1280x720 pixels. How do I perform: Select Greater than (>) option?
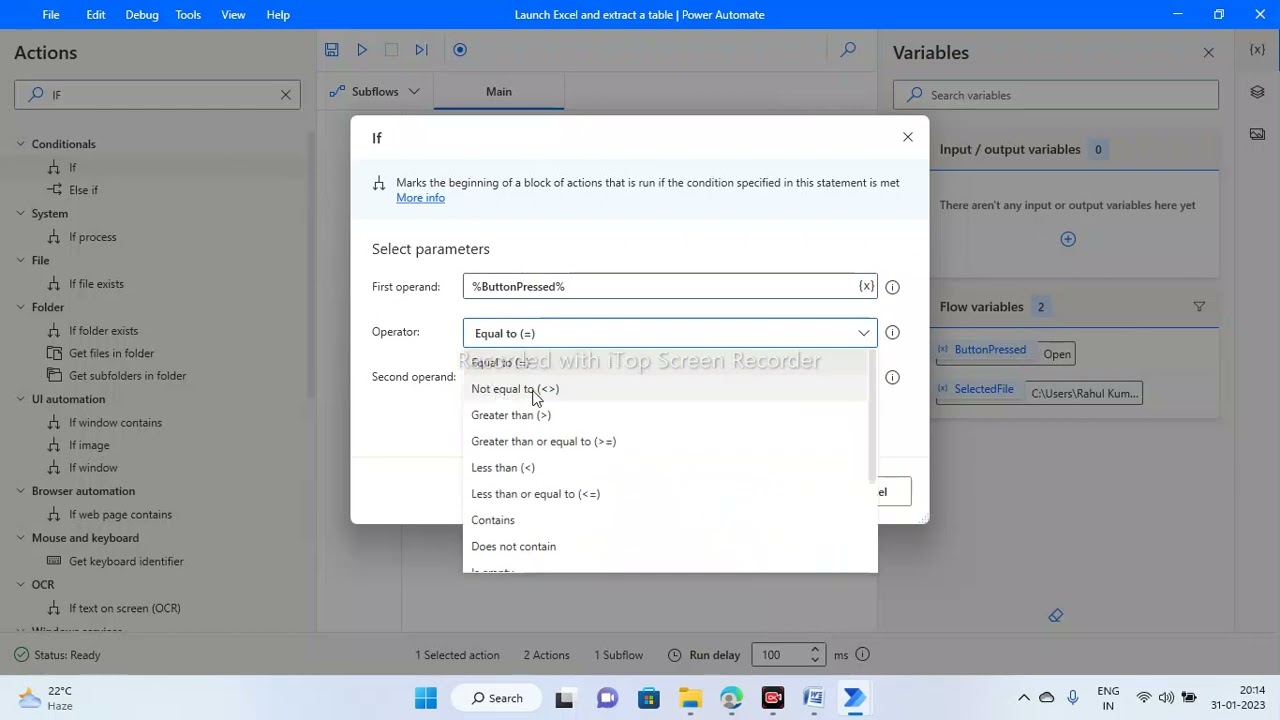[x=666, y=415]
